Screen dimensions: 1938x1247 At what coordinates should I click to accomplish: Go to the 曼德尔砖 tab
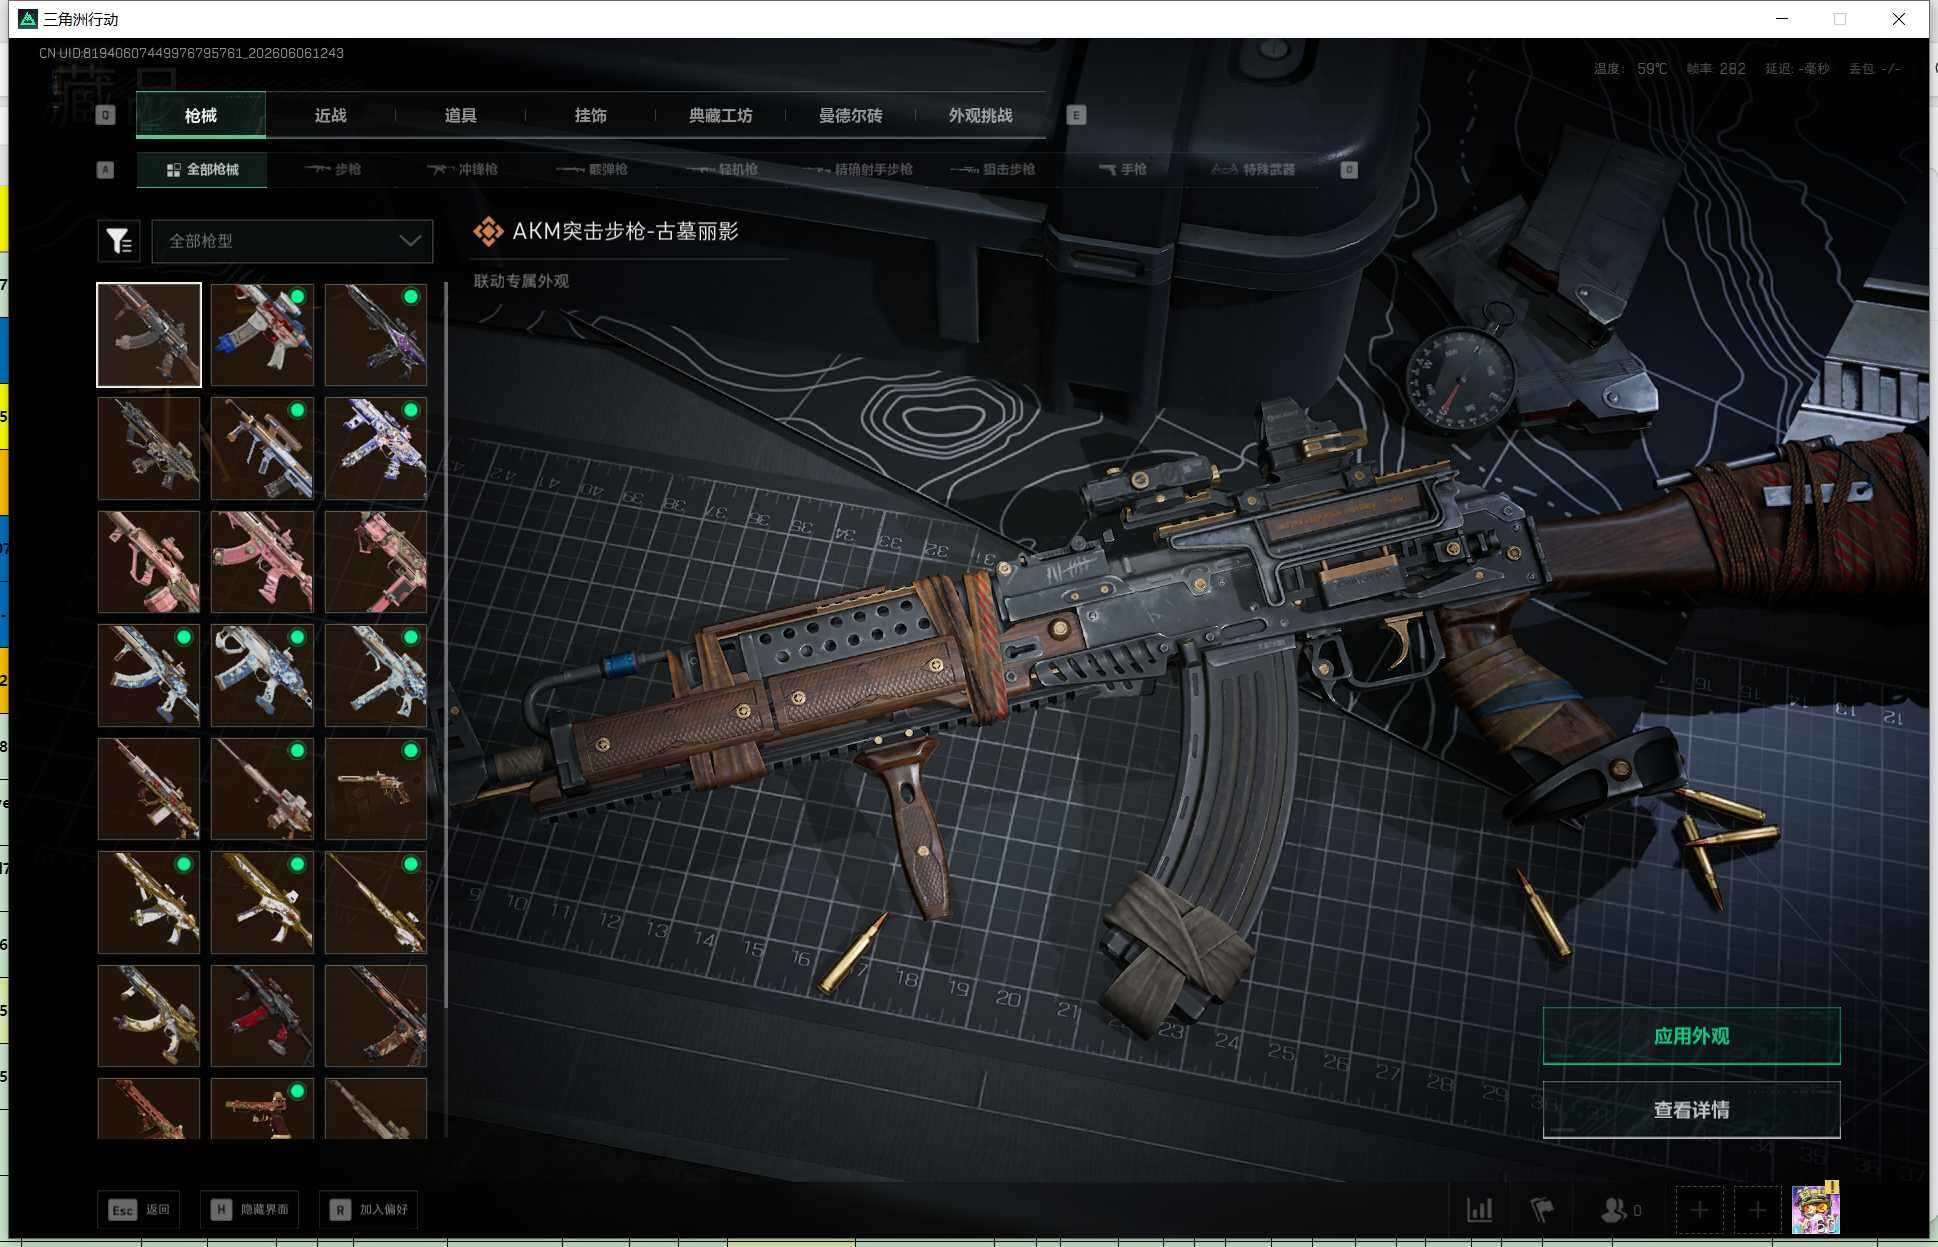[851, 115]
